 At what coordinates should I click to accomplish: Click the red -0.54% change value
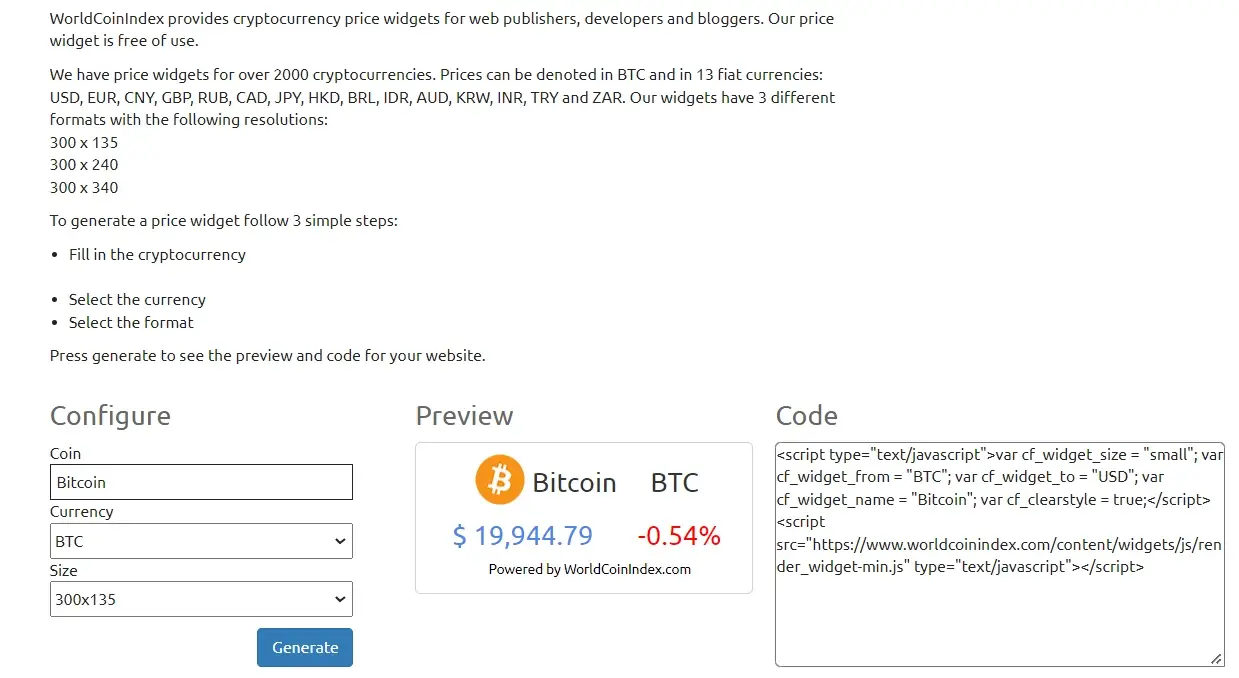[680, 536]
